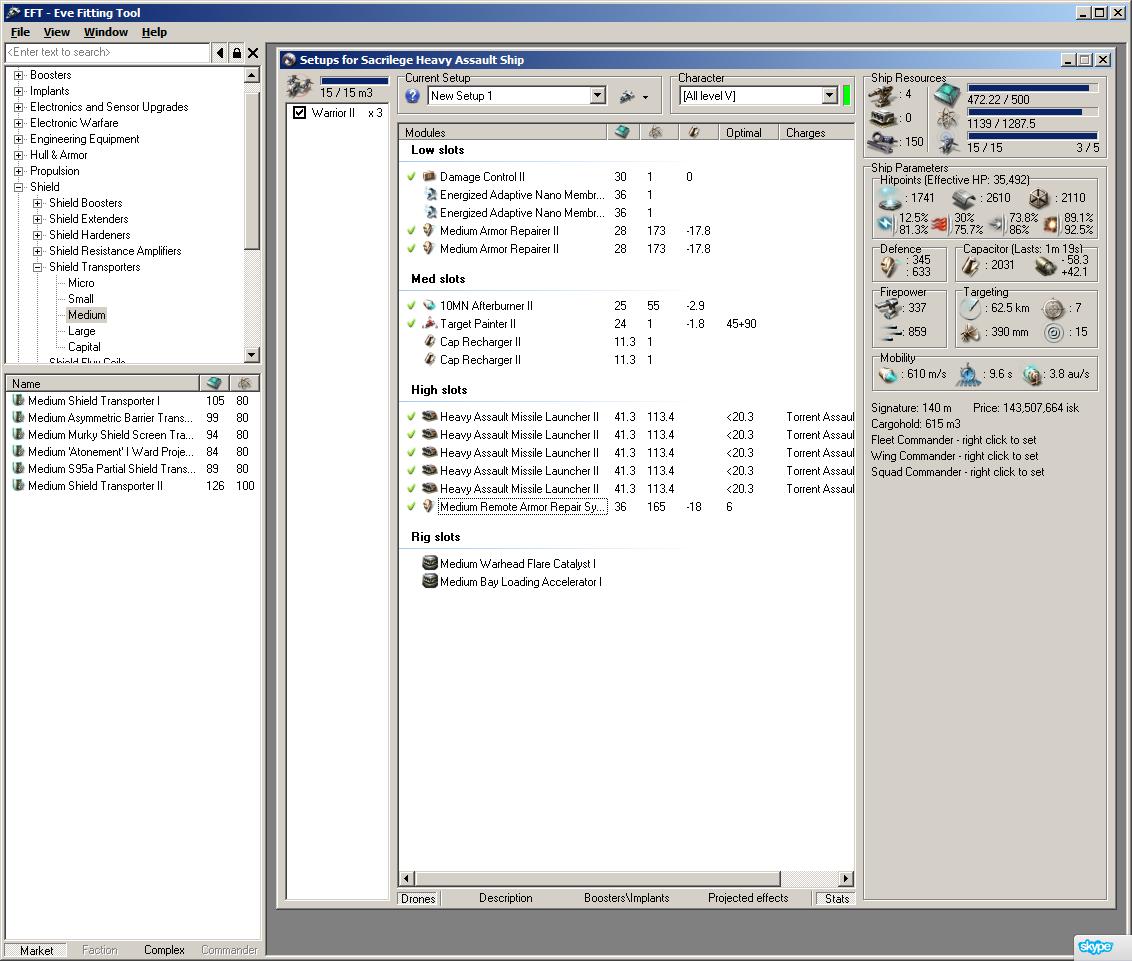Toggle the Target Painter II active checkmark

(412, 323)
